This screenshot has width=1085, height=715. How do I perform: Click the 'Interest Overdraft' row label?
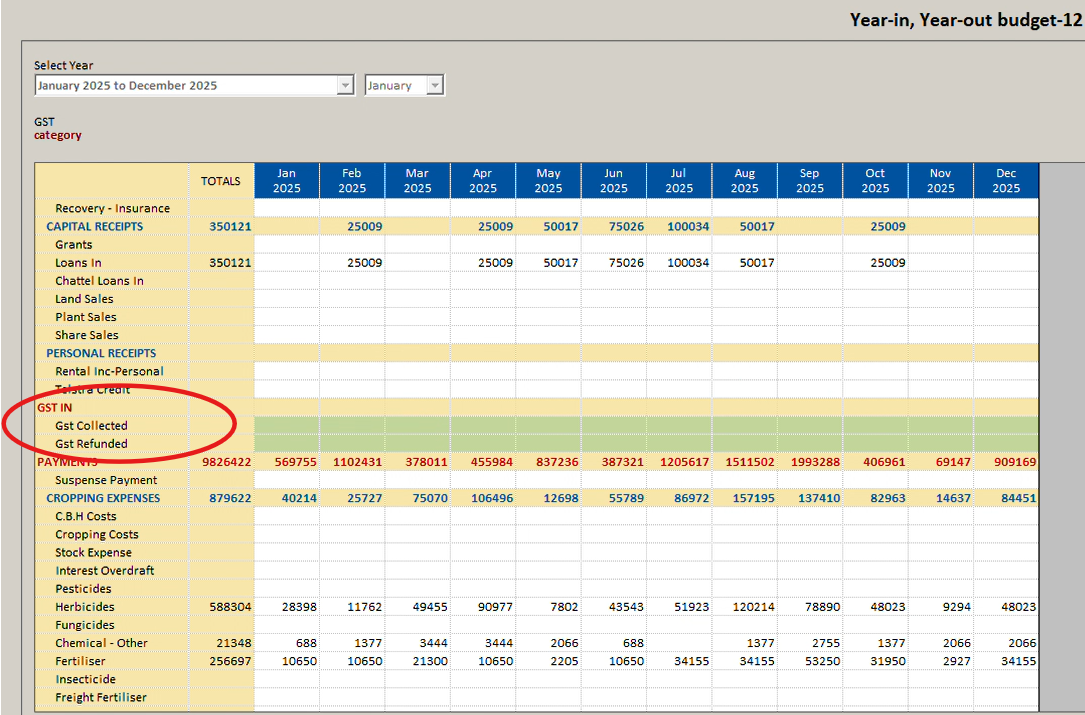(104, 570)
